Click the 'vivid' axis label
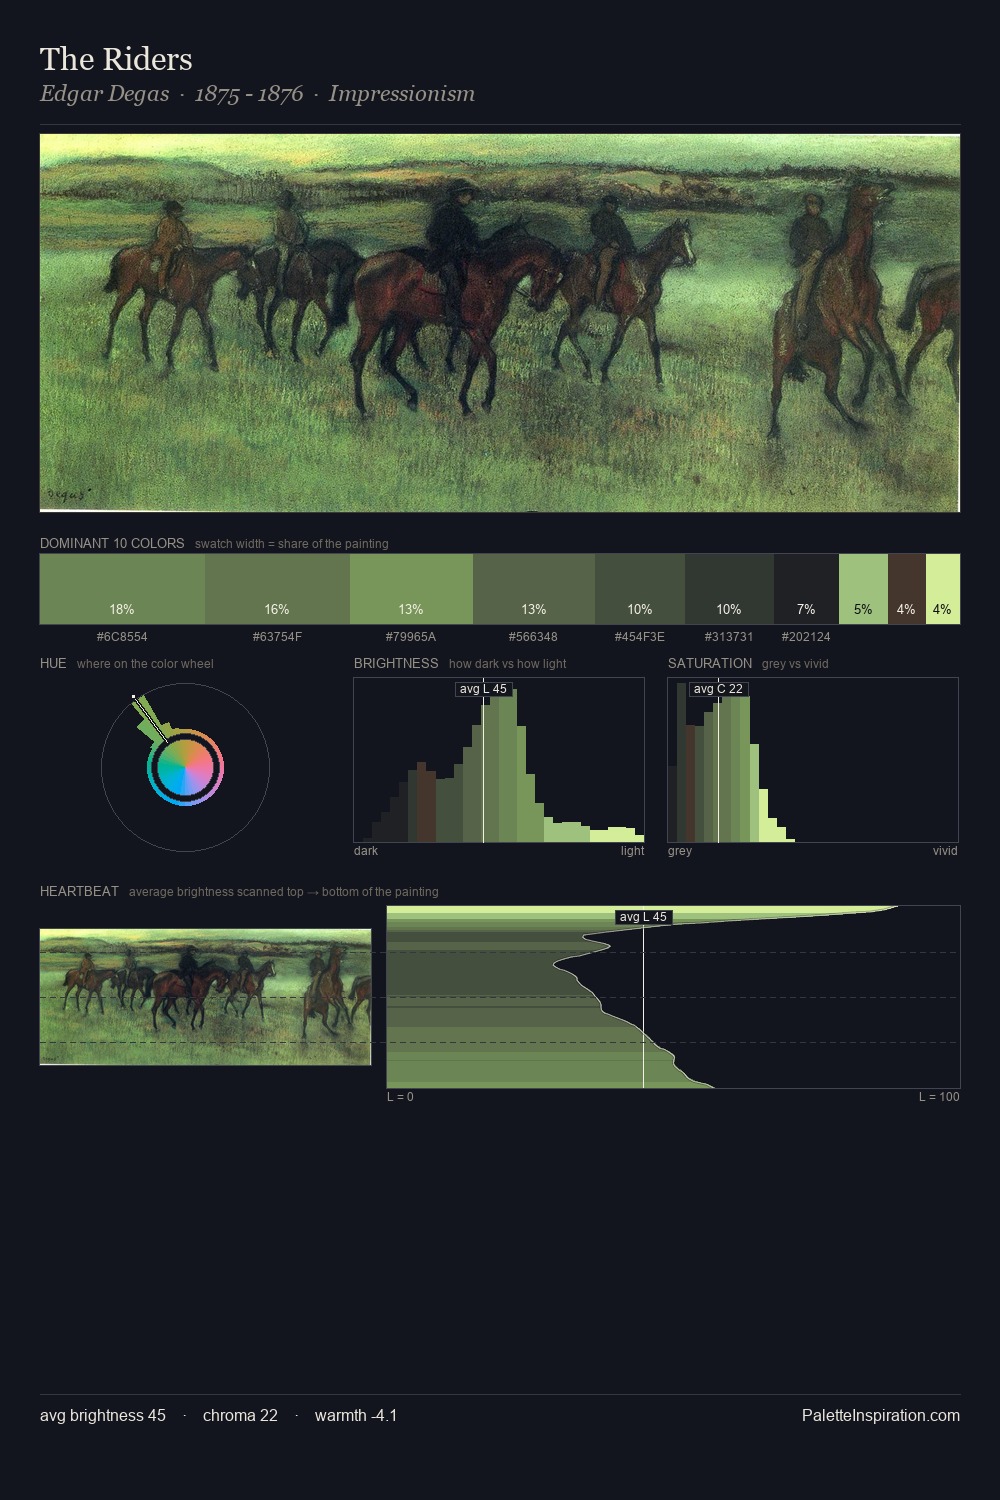This screenshot has height=1500, width=1000. pyautogui.click(x=945, y=851)
